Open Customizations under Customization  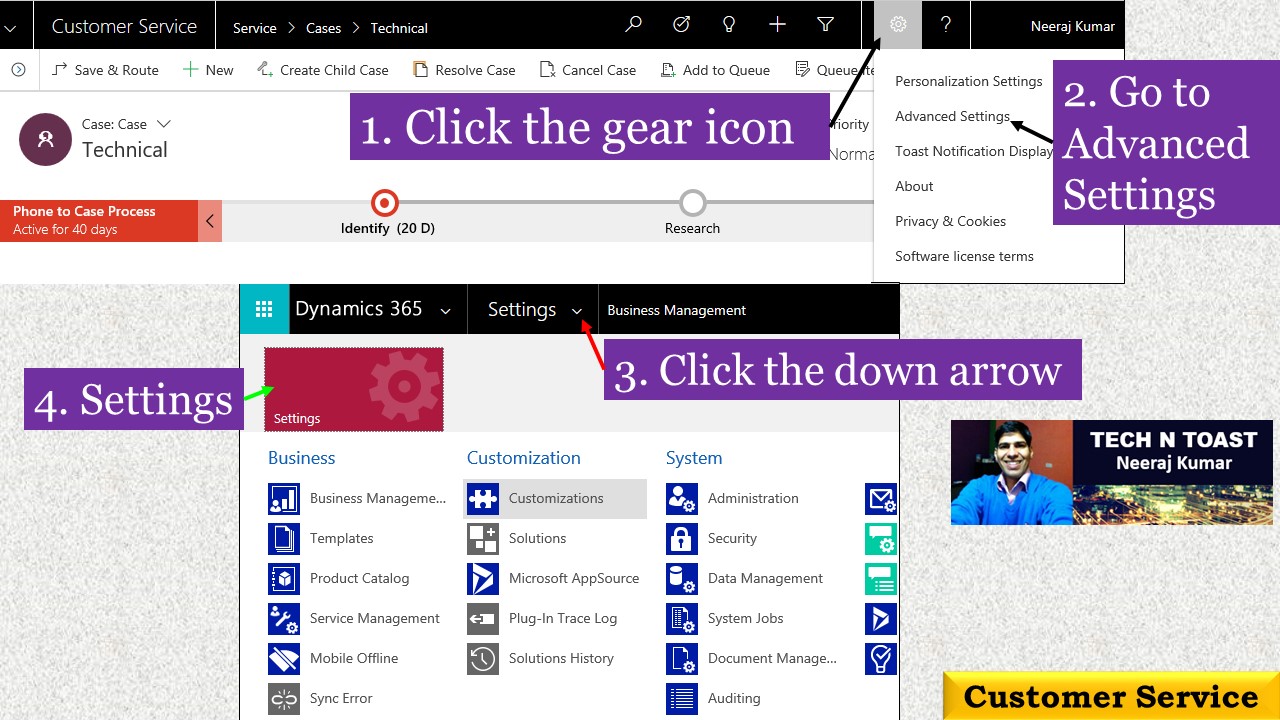coord(555,498)
